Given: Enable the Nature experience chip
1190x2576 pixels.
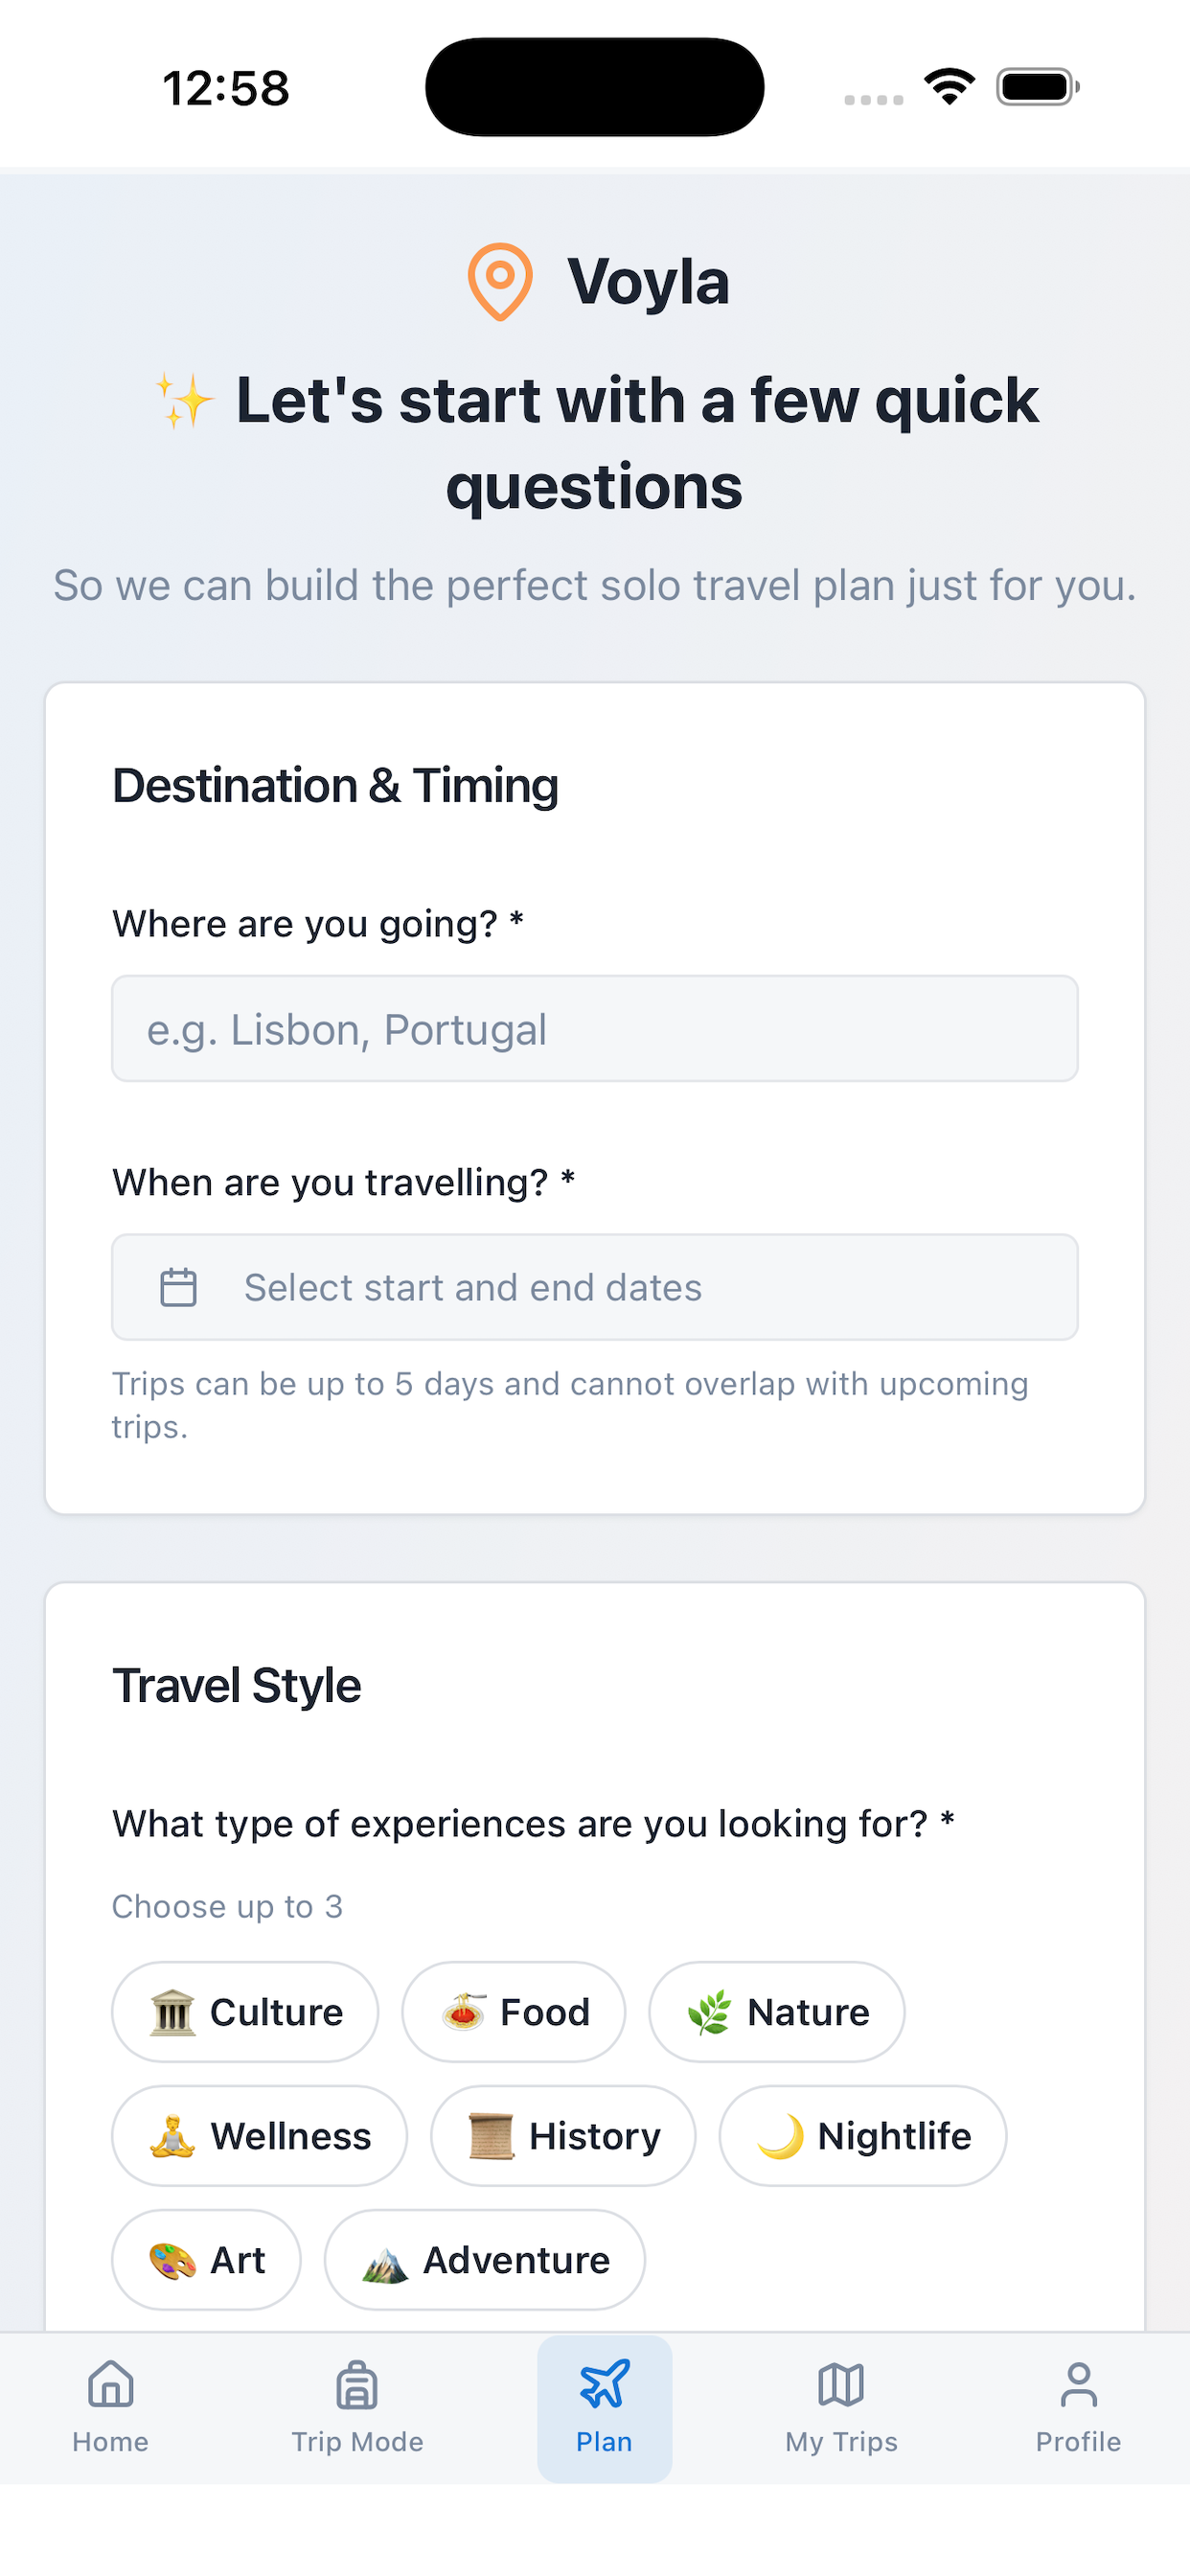Looking at the screenshot, I should coord(777,2012).
